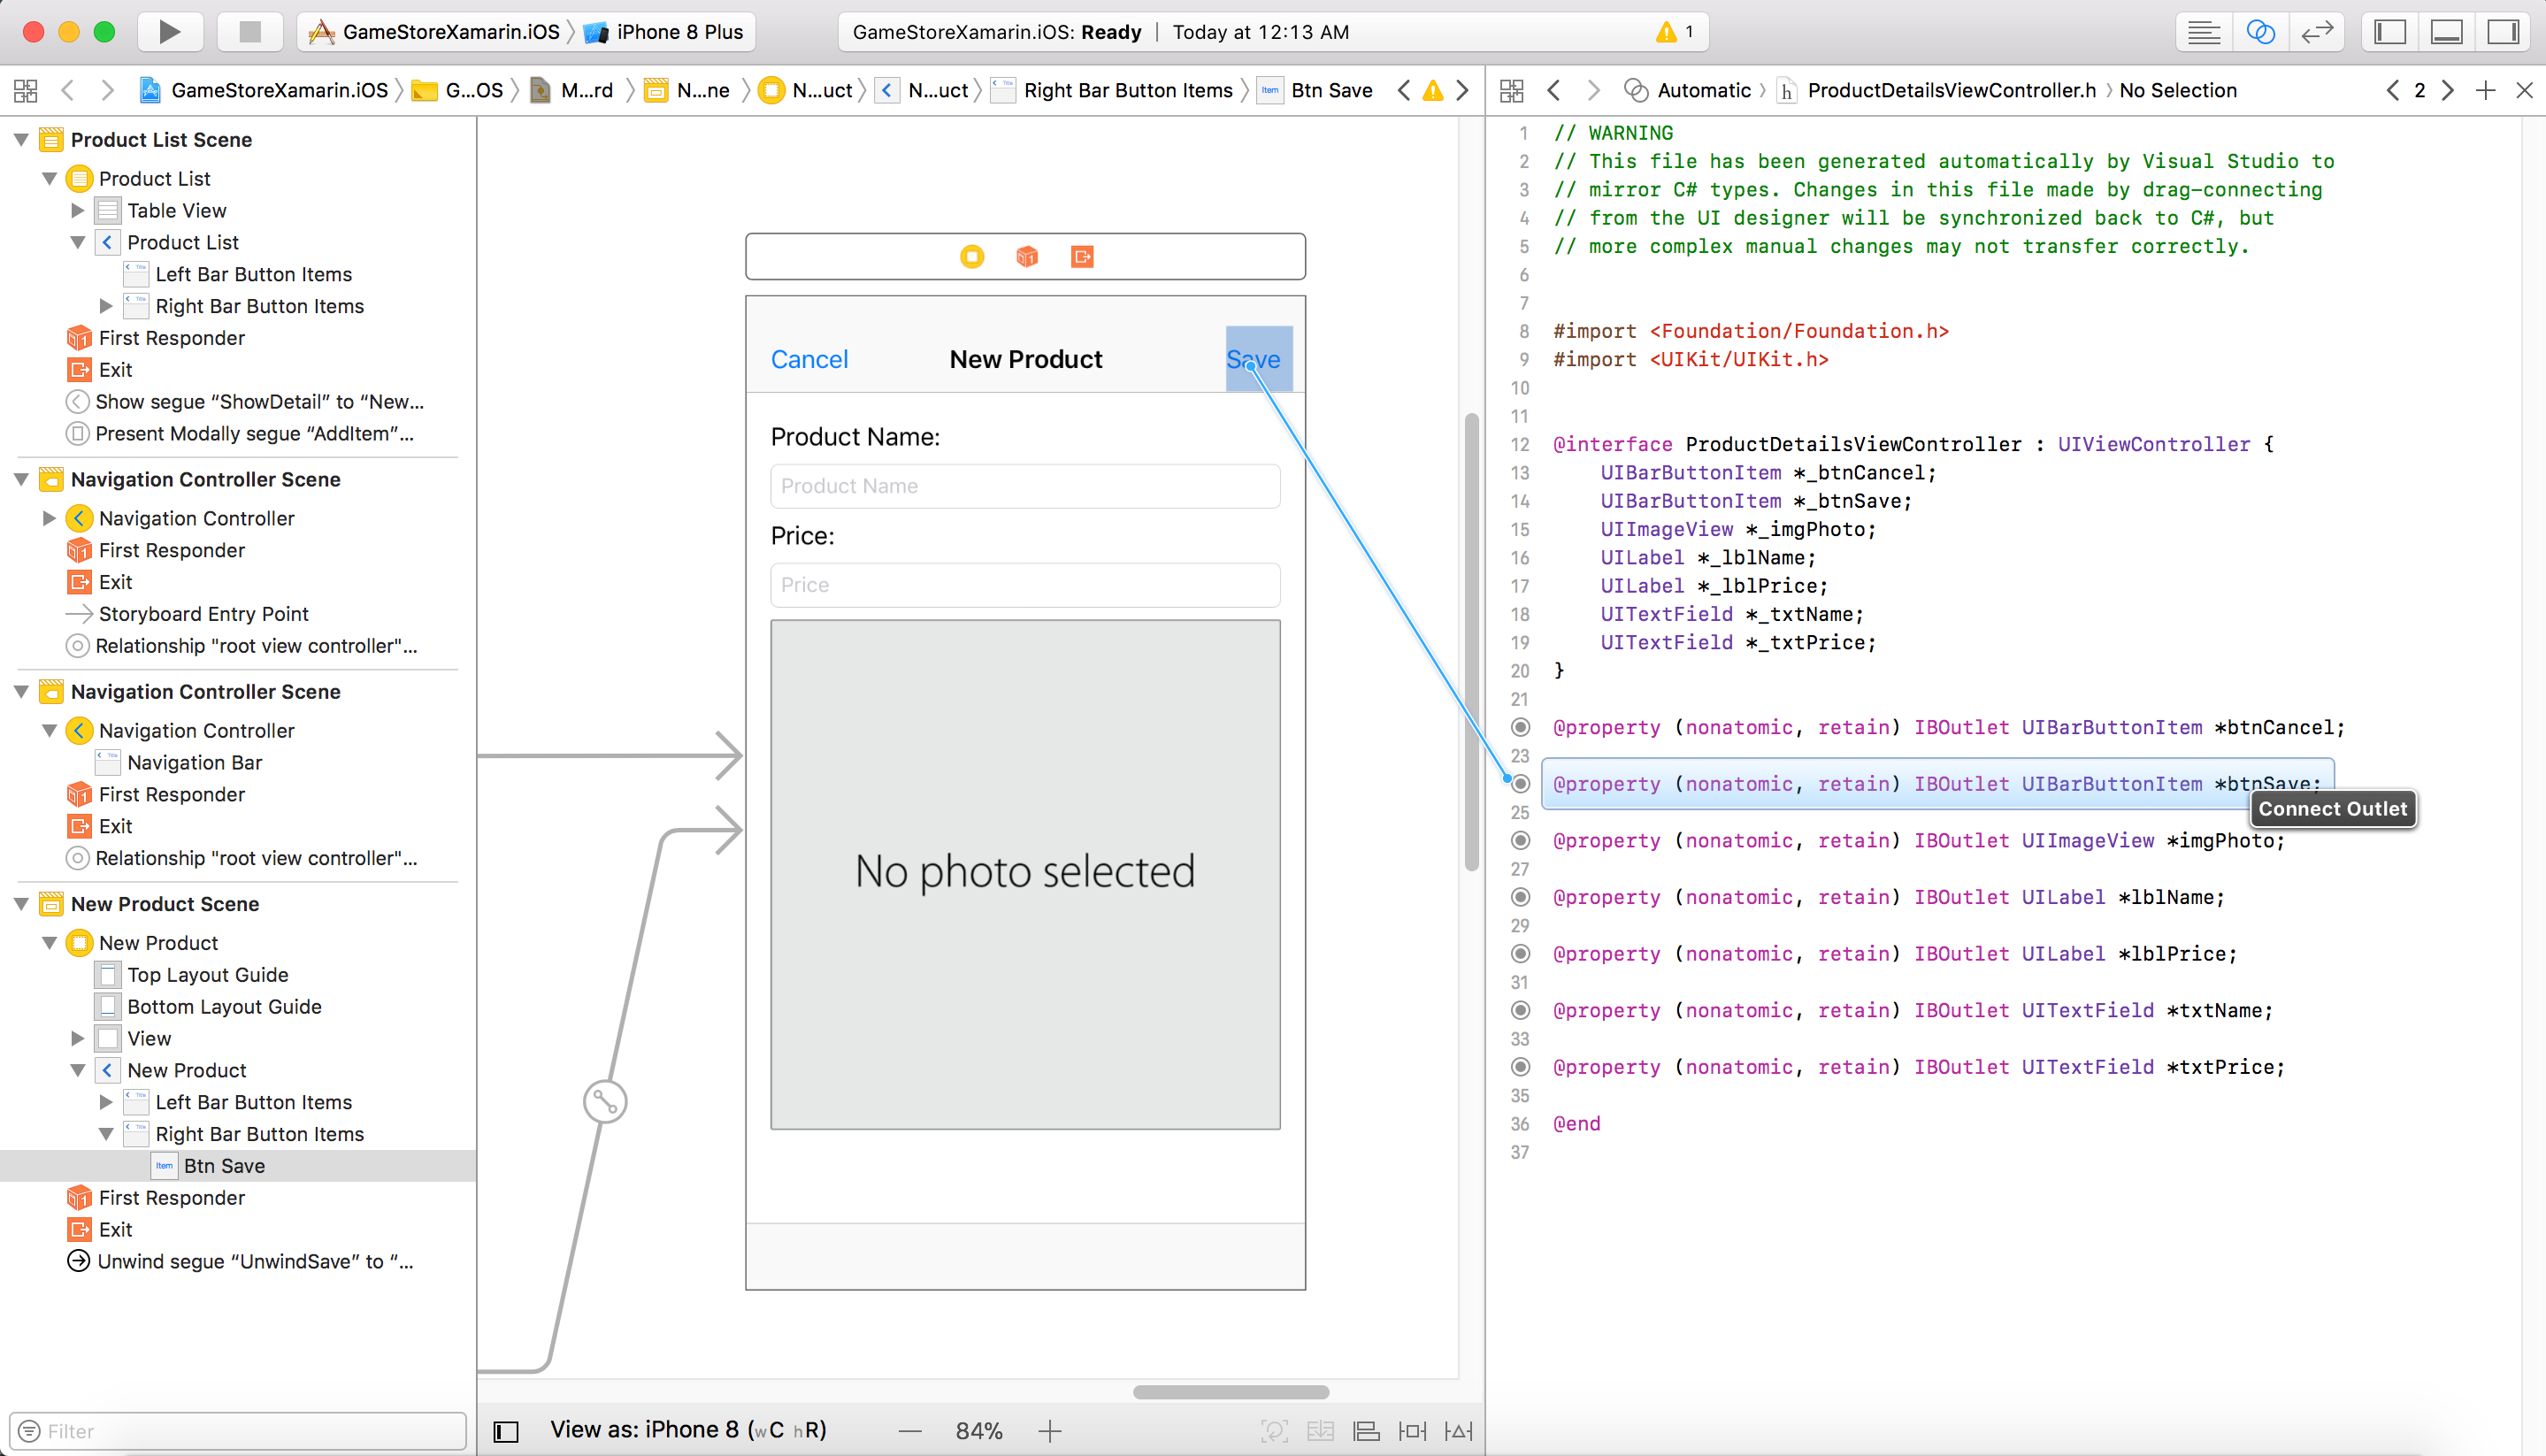Click the canvas horizontal scrollbar
The height and width of the screenshot is (1456, 2546).
point(1231,1392)
